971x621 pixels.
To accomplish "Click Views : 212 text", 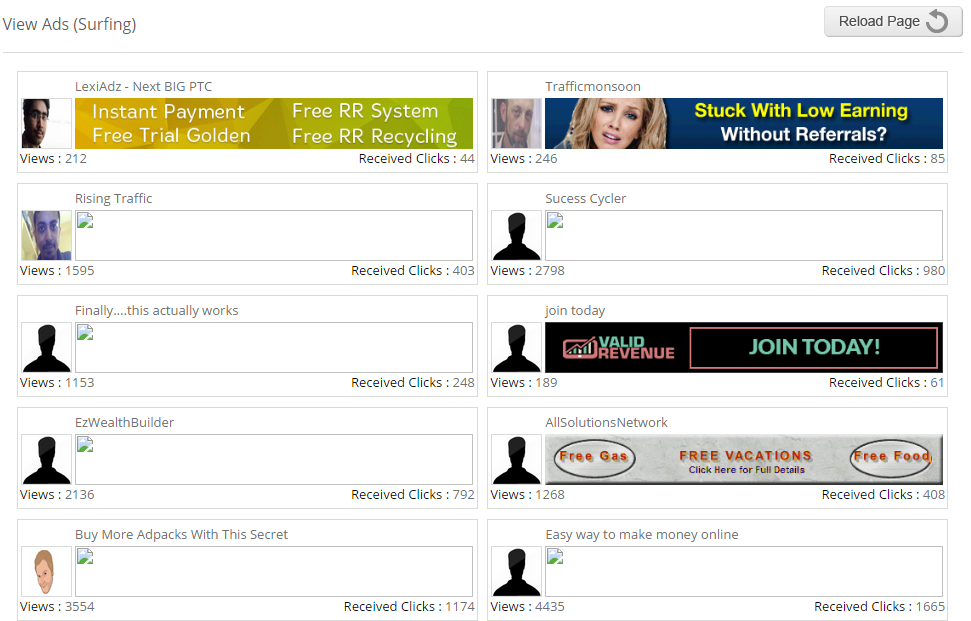I will click(x=53, y=159).
